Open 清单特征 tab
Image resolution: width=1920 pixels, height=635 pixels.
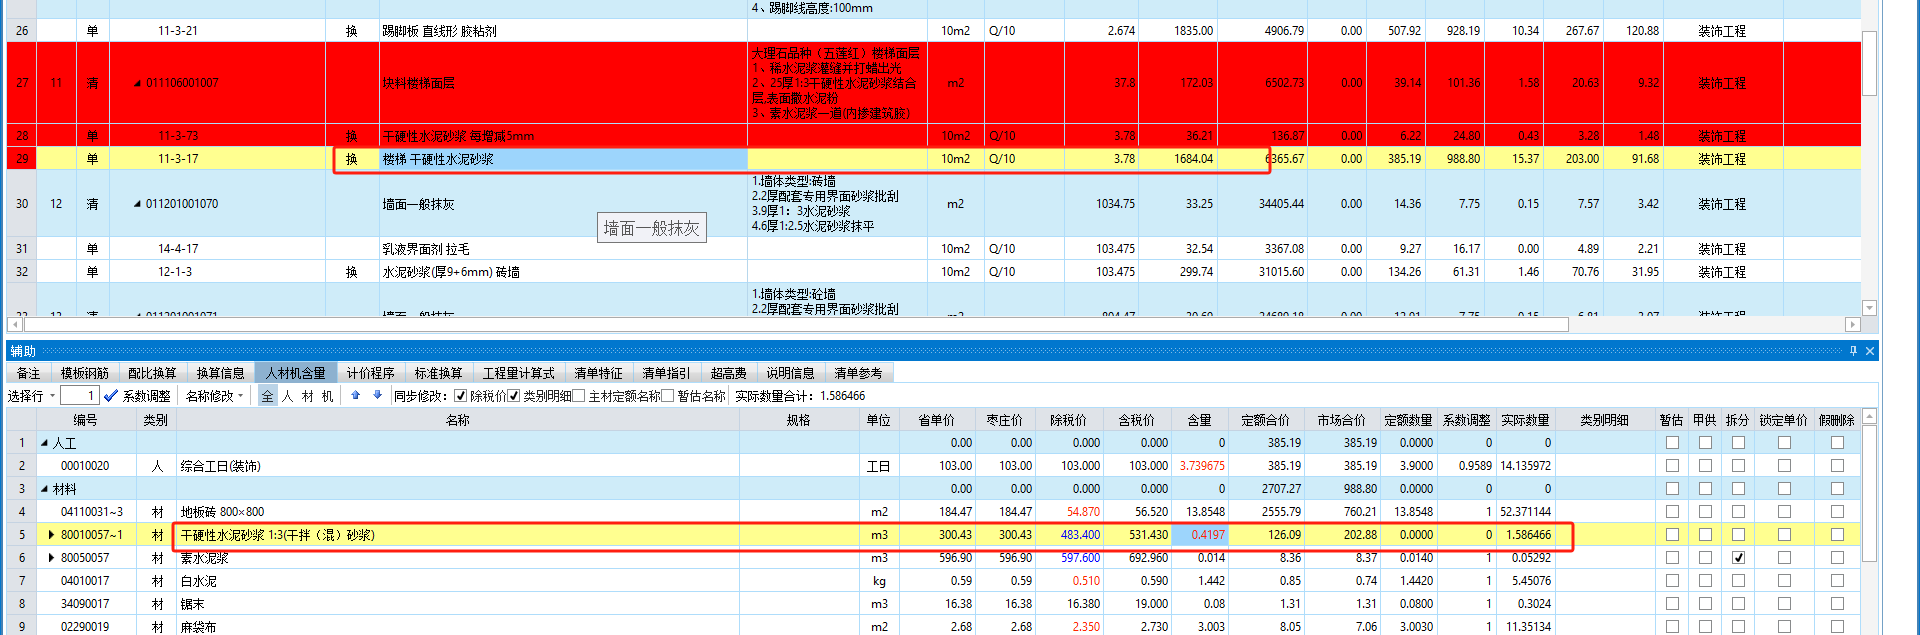(598, 373)
